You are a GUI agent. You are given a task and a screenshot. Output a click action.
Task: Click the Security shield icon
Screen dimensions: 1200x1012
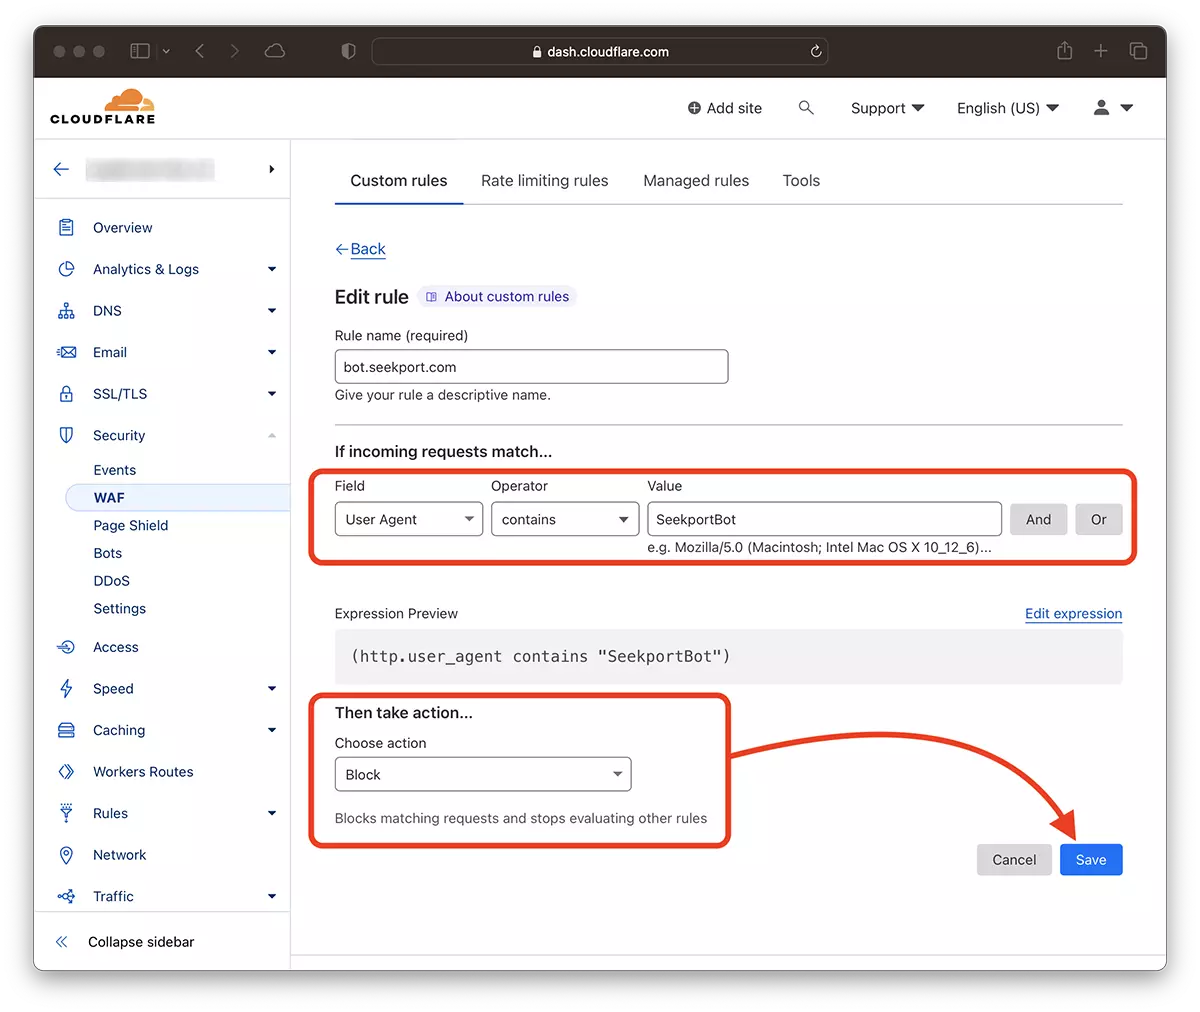coord(66,435)
